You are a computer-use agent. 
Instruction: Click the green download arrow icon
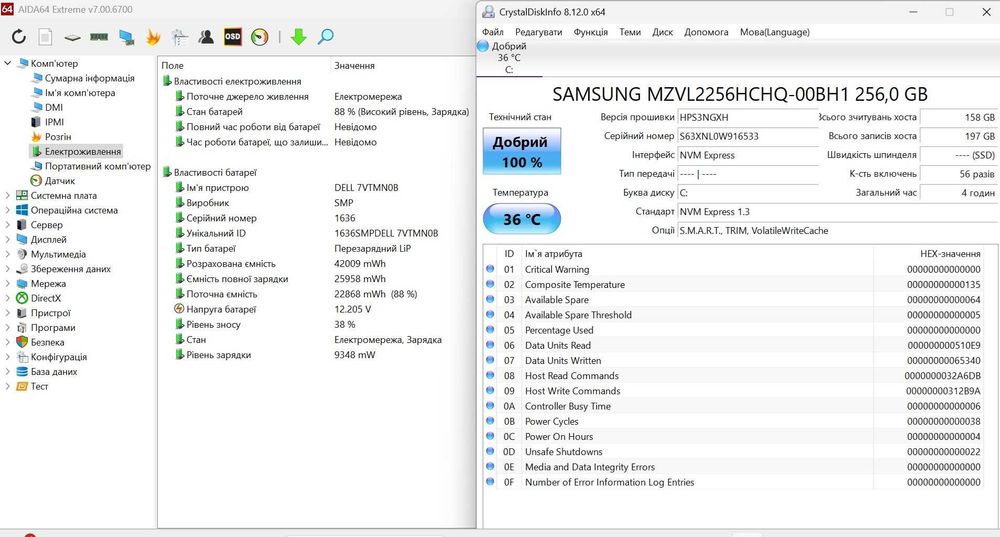(x=298, y=37)
